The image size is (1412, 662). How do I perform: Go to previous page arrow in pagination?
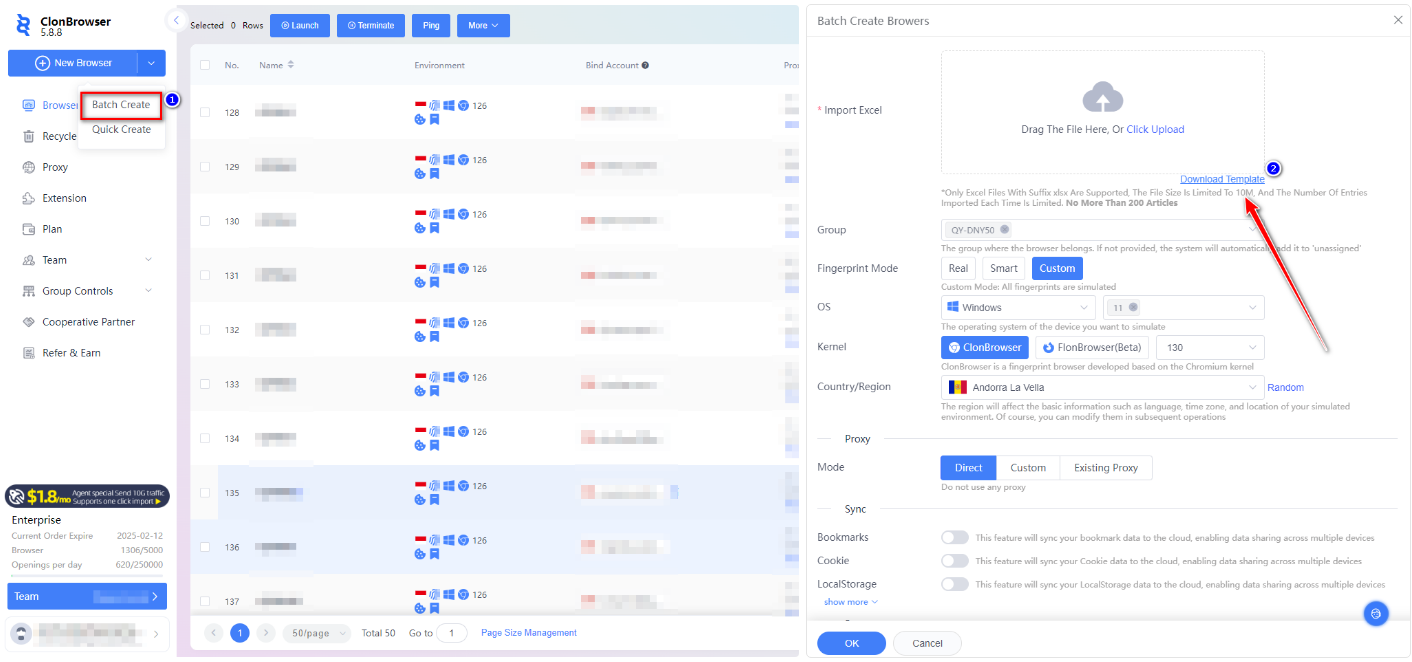coord(214,633)
